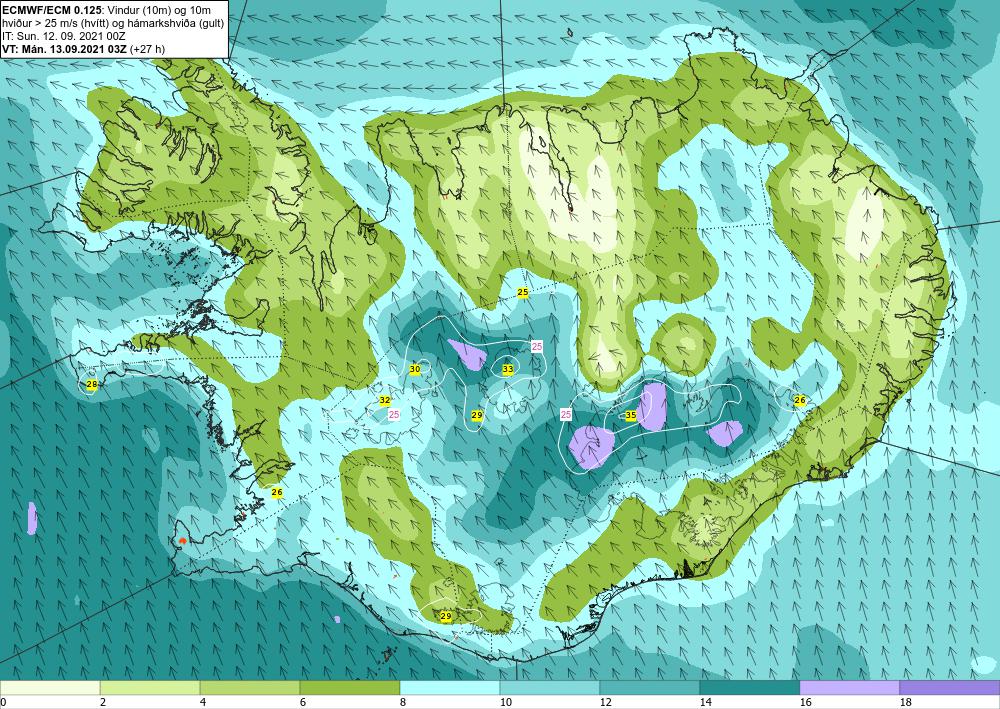Click the legend value 16
This screenshot has width=1000, height=709.
point(805,702)
